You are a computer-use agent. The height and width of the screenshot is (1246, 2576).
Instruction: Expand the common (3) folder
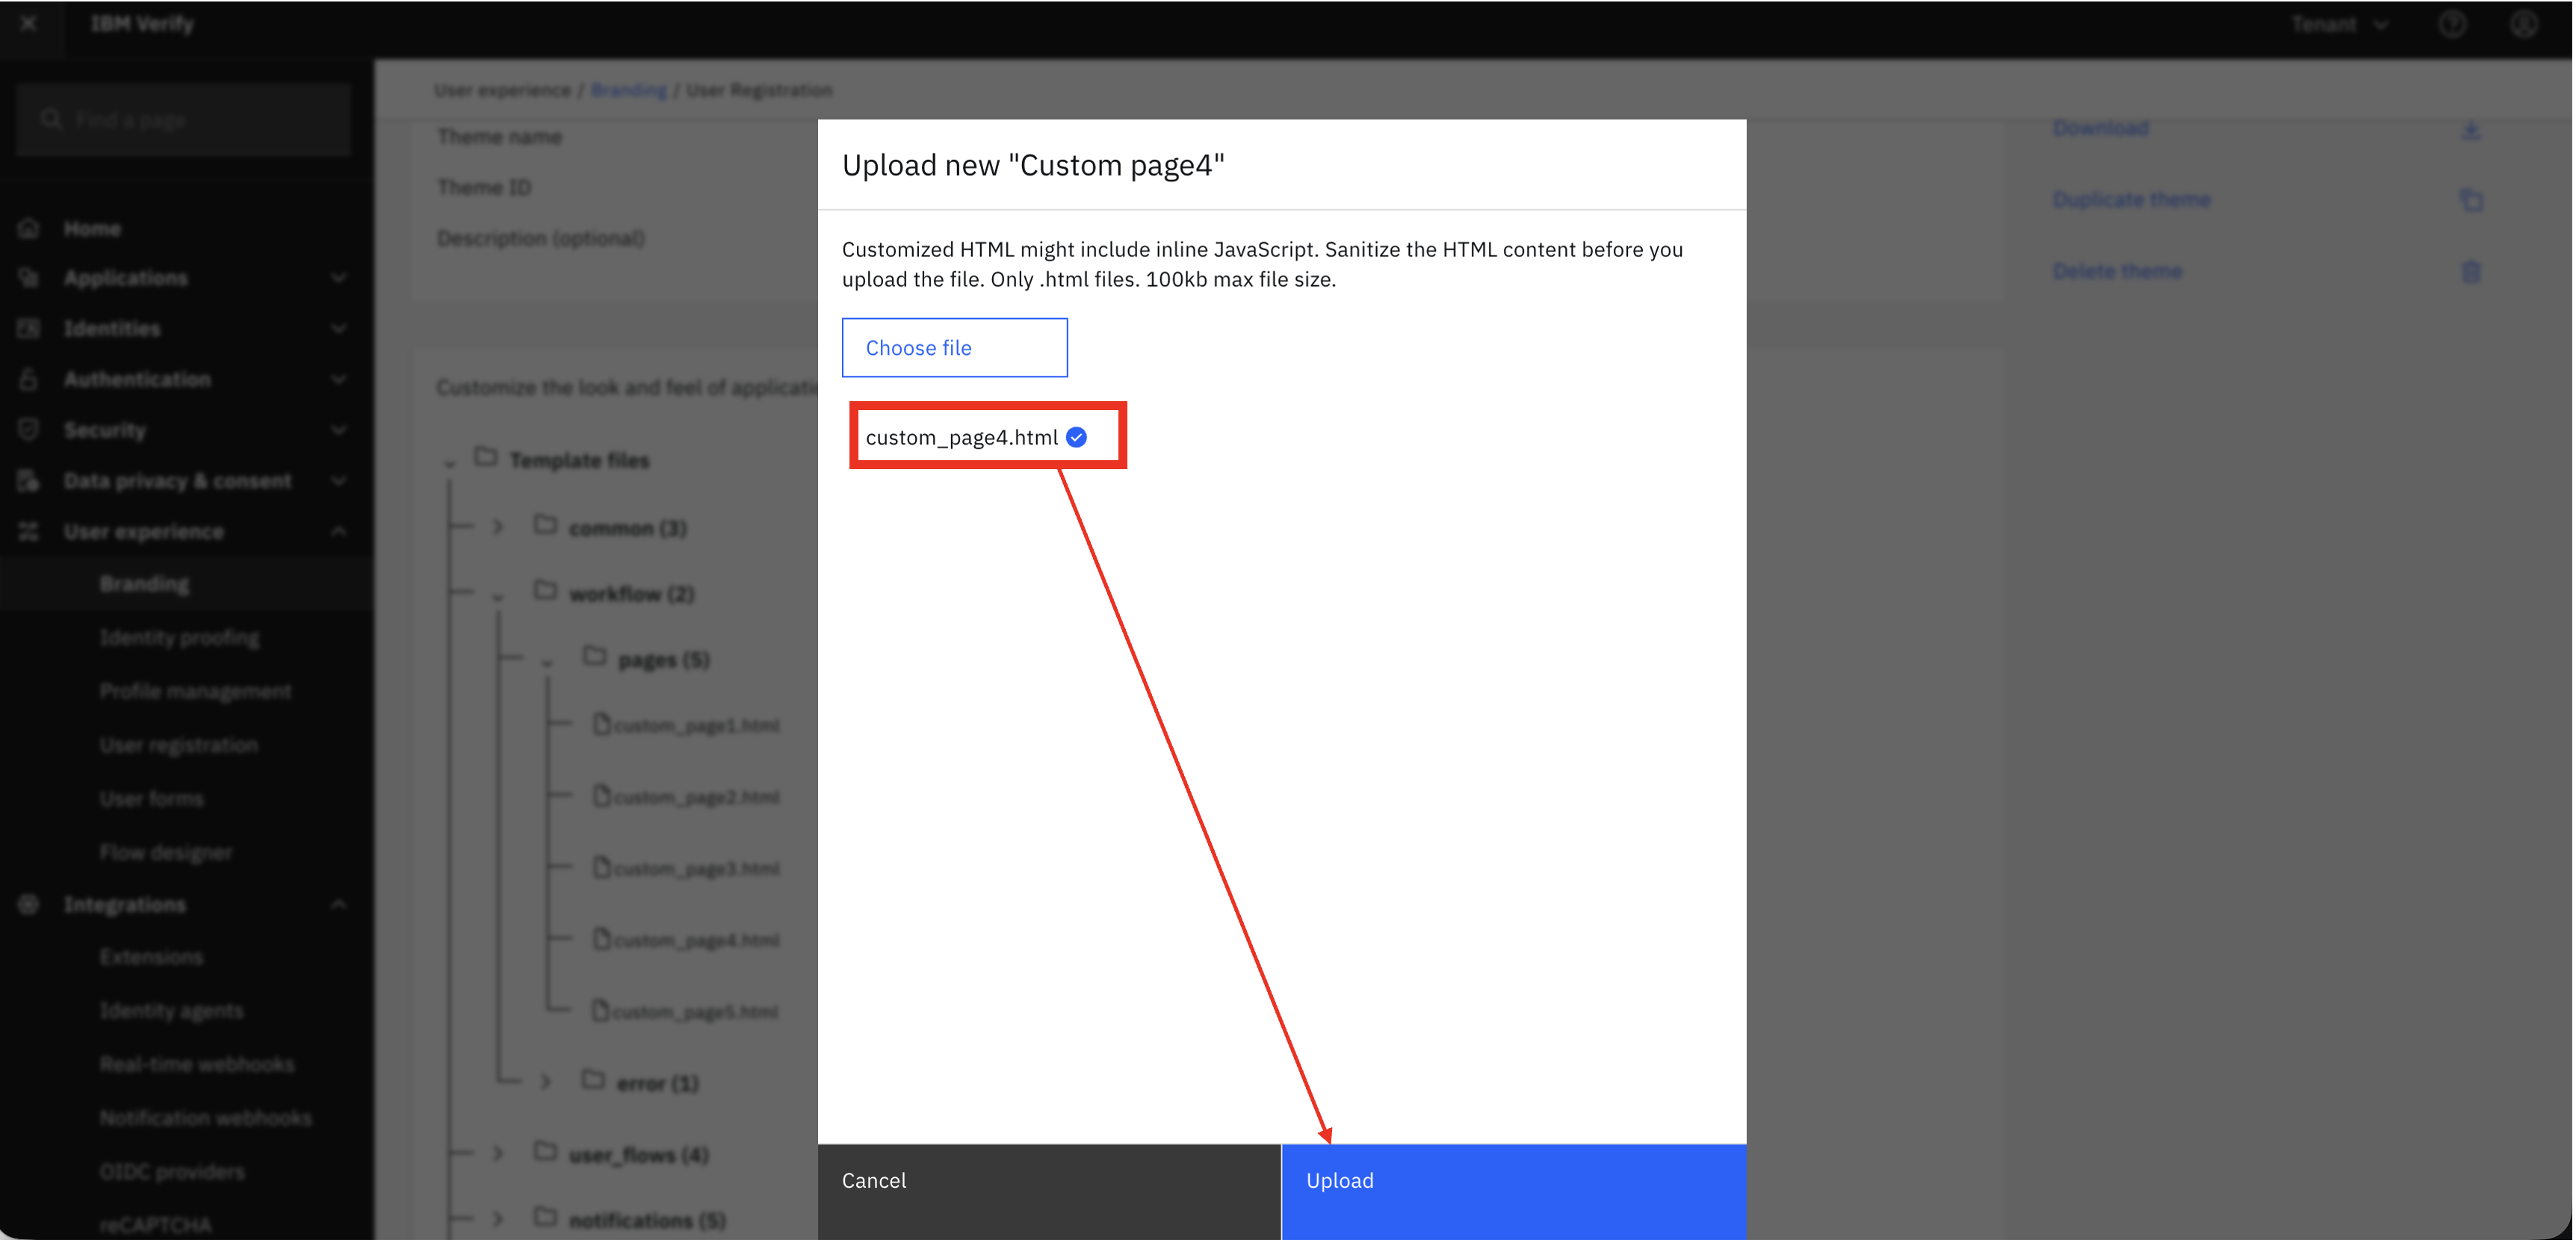(x=498, y=527)
